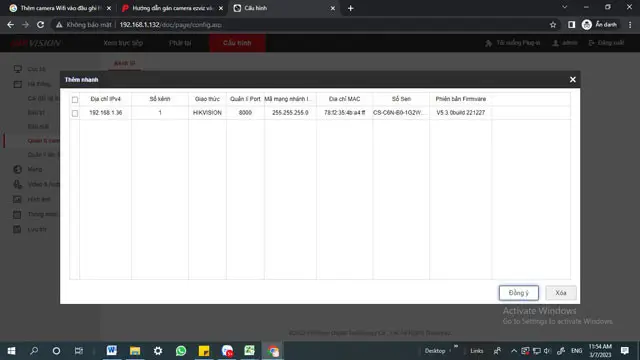Click the address bar showing 192.168.1.132
The height and width of the screenshot is (360, 640).
click(x=302, y=25)
